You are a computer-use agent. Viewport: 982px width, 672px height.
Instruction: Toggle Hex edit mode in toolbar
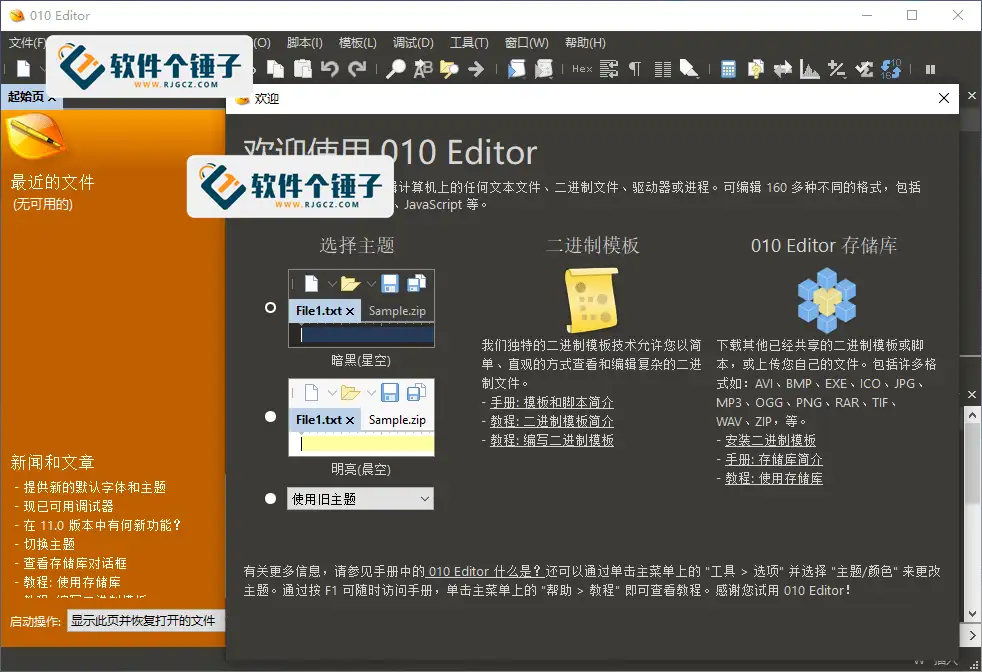[x=582, y=69]
